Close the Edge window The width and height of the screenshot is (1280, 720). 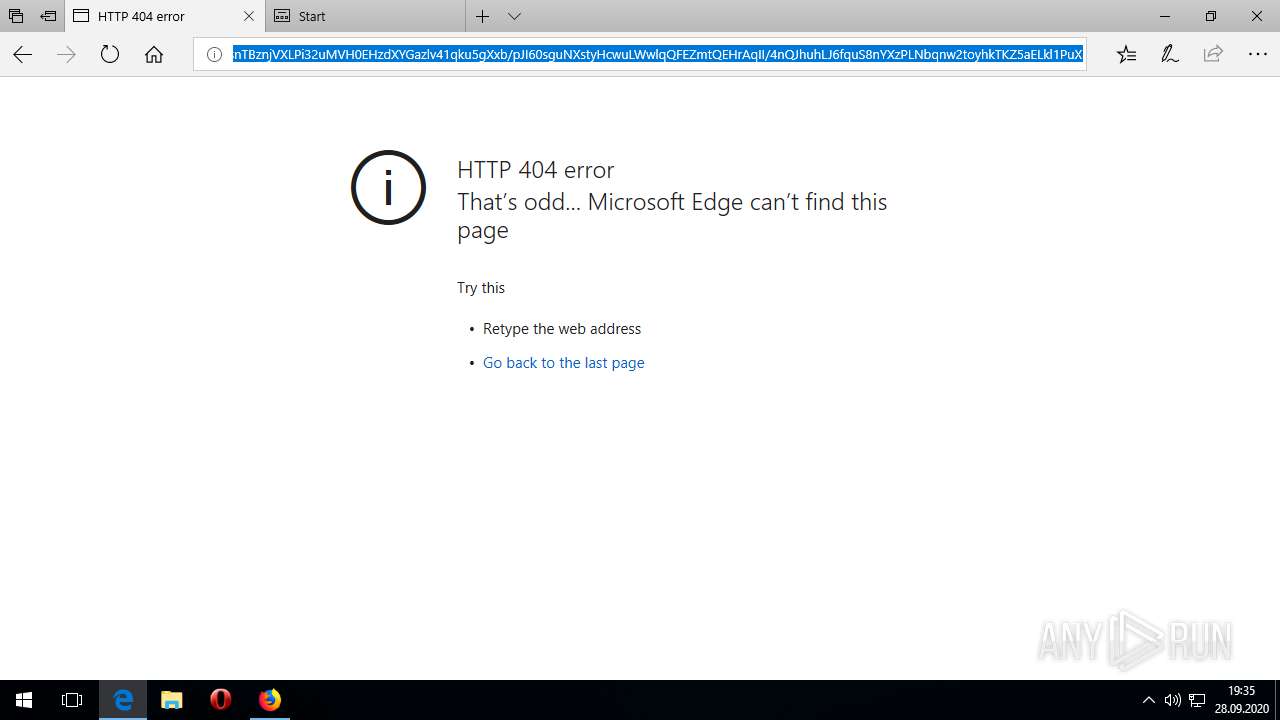(1257, 16)
